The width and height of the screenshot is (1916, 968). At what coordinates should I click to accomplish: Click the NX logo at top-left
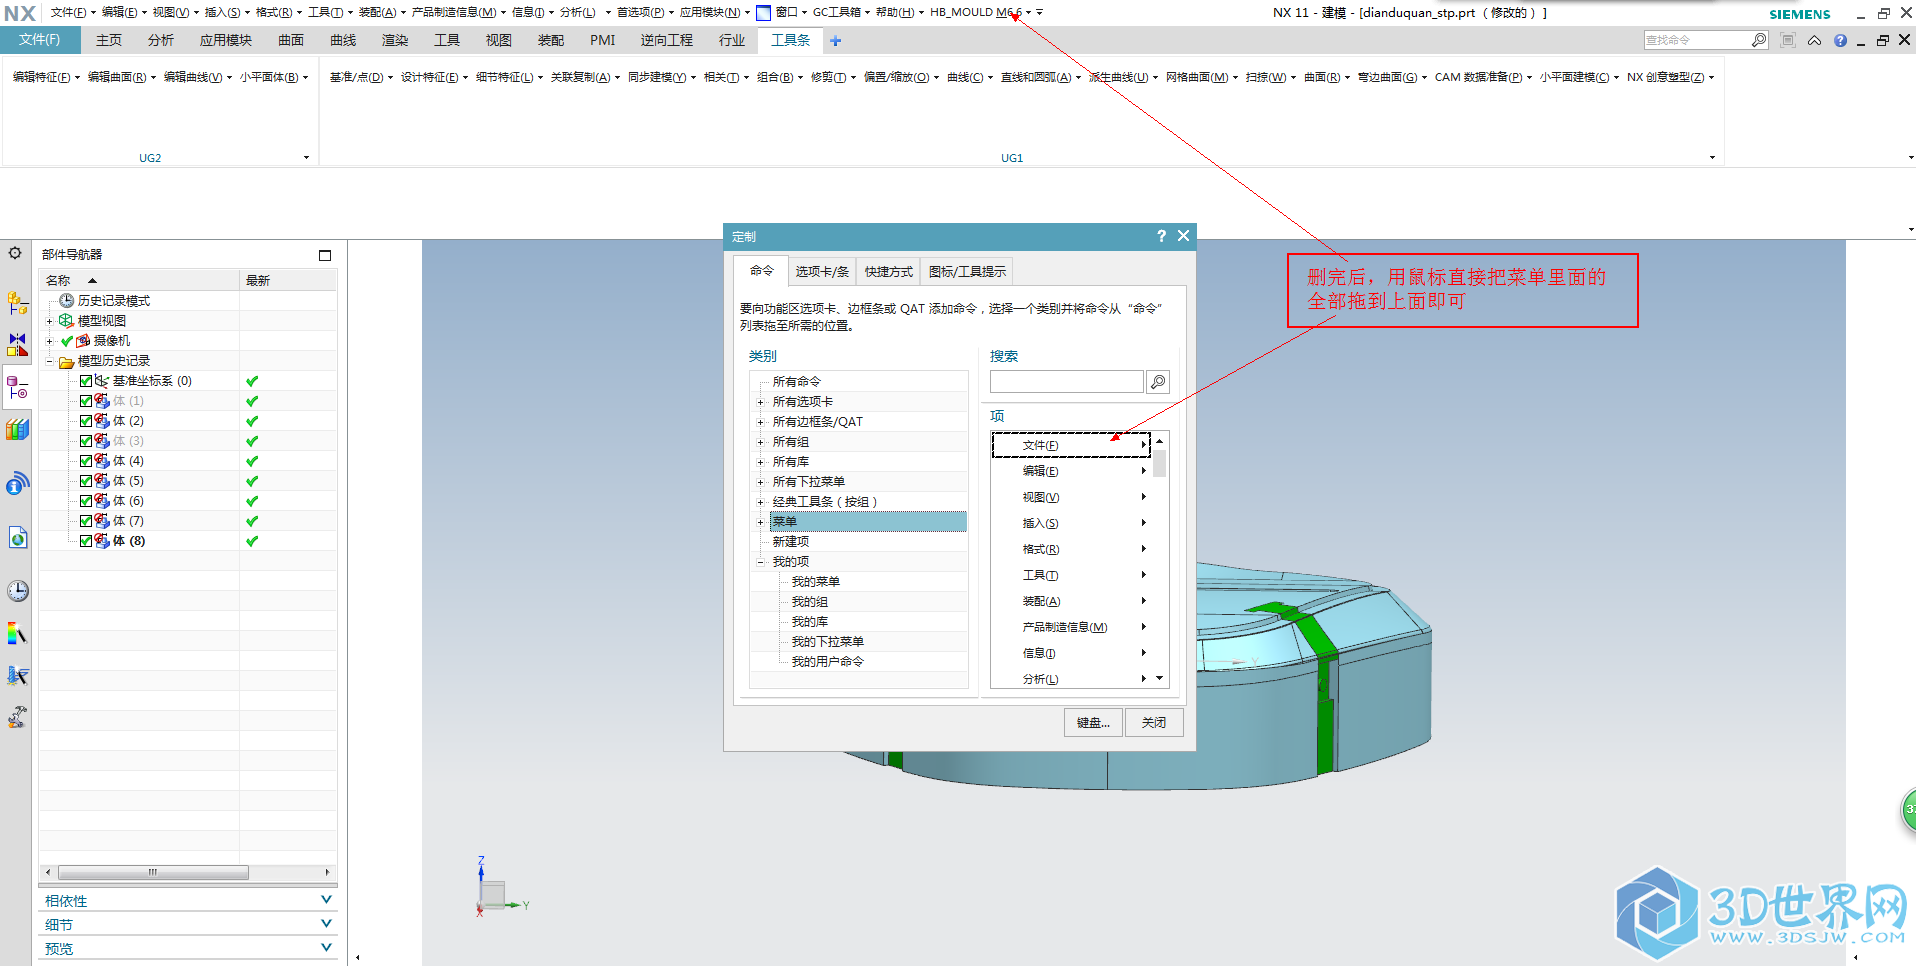pyautogui.click(x=20, y=13)
